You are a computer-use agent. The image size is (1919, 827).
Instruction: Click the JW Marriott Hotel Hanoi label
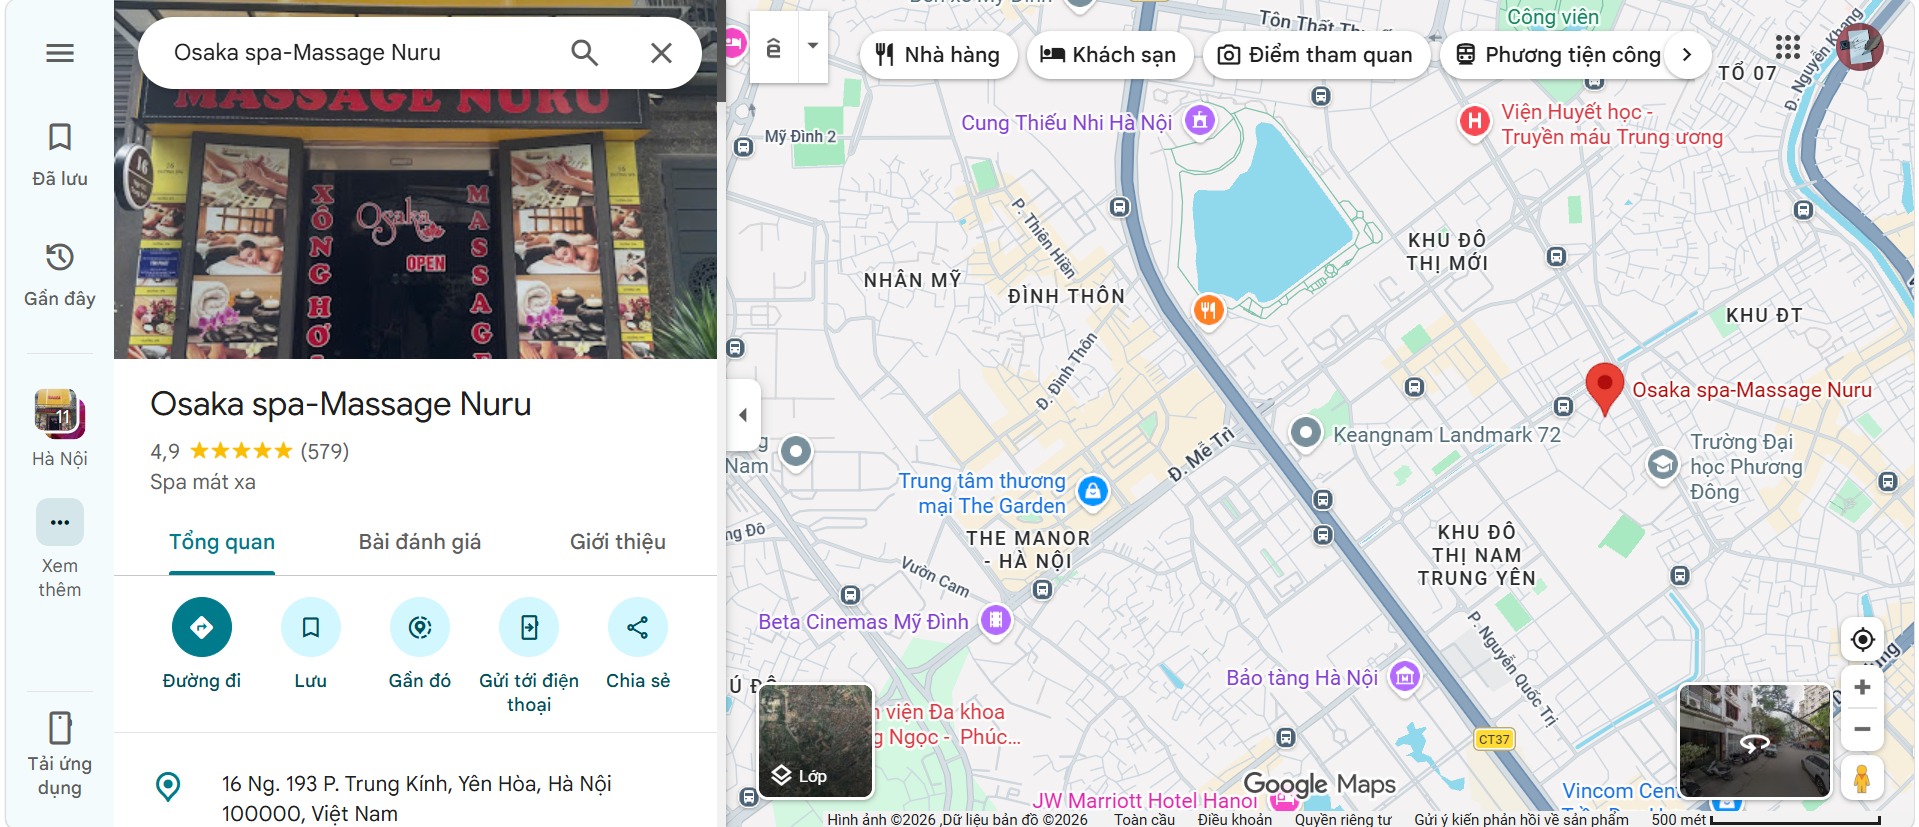[x=1144, y=801]
